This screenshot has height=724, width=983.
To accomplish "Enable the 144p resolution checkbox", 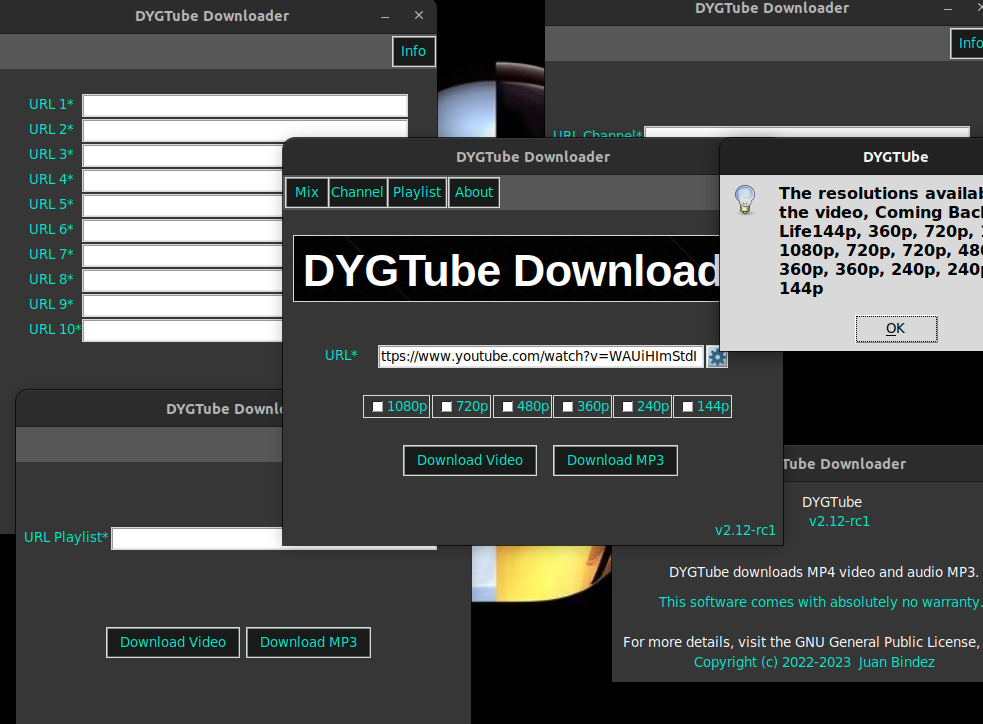I will pyautogui.click(x=688, y=407).
